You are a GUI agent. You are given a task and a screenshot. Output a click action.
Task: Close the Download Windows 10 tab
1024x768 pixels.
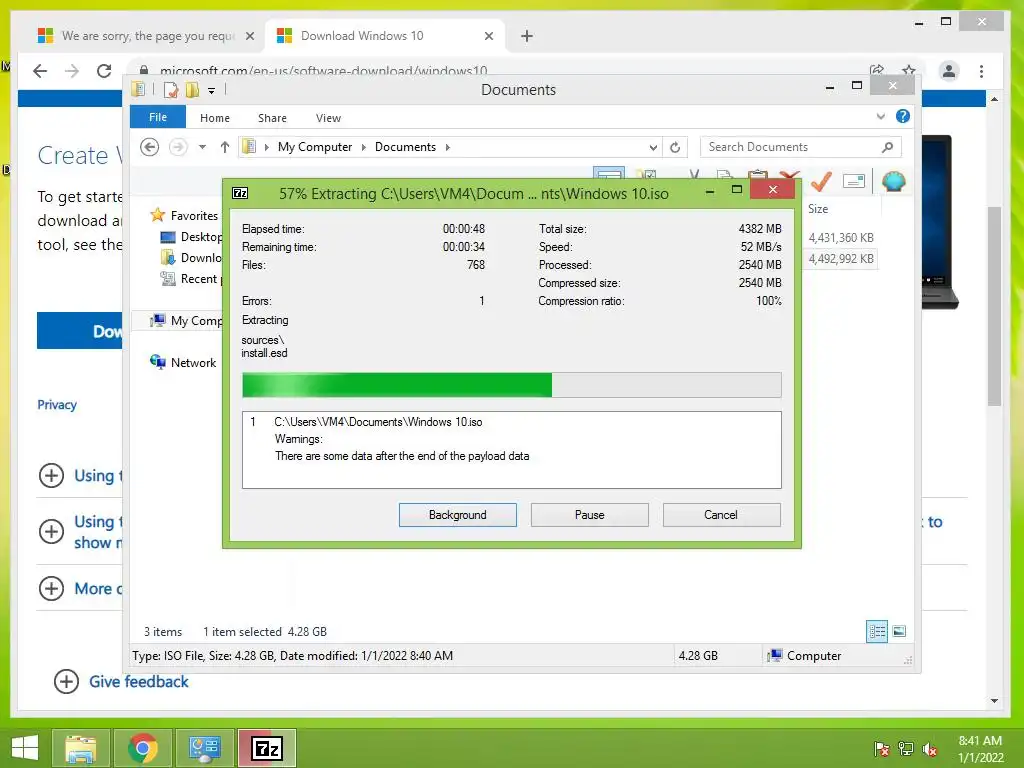point(488,36)
